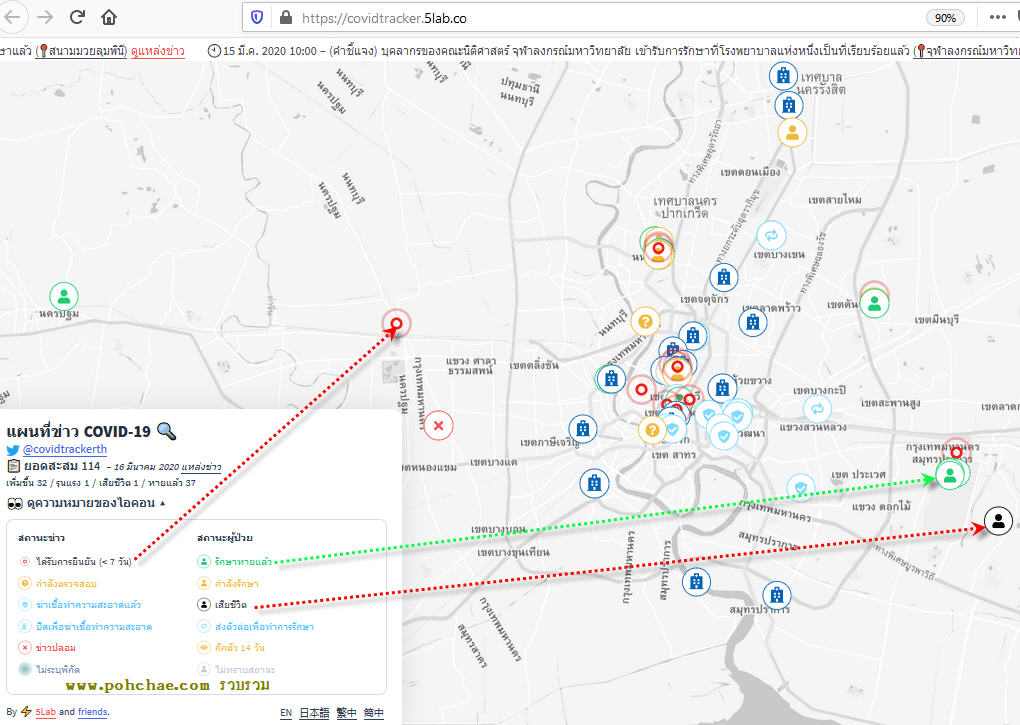The width and height of the screenshot is (1020, 725).
Task: Reset the 90% zoom level badge
Action: 945,18
